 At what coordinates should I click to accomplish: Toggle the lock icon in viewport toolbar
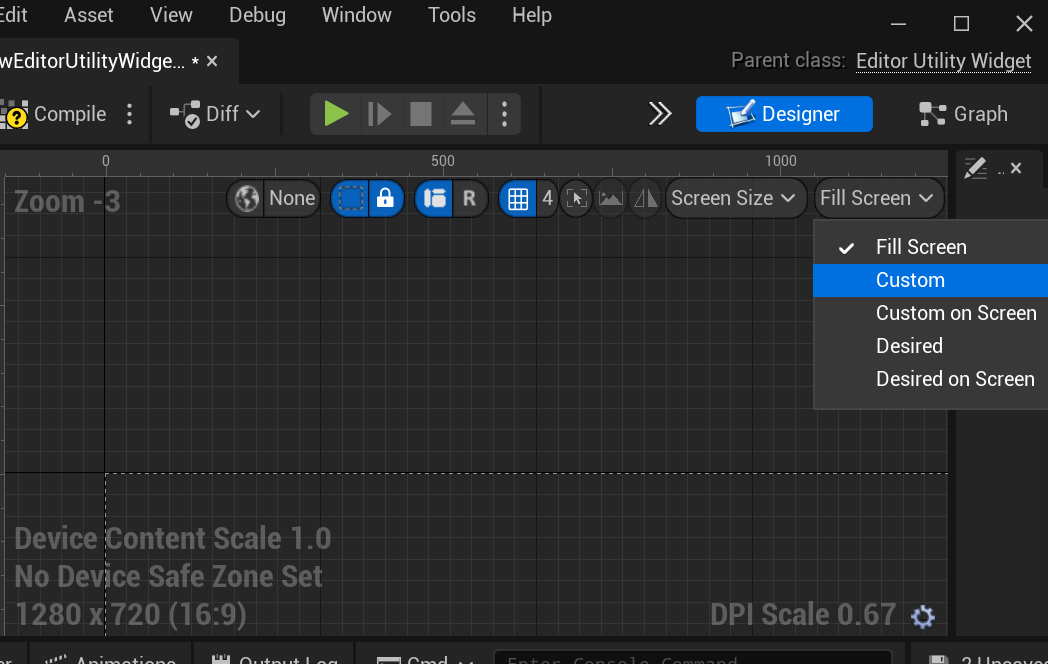(x=386, y=199)
